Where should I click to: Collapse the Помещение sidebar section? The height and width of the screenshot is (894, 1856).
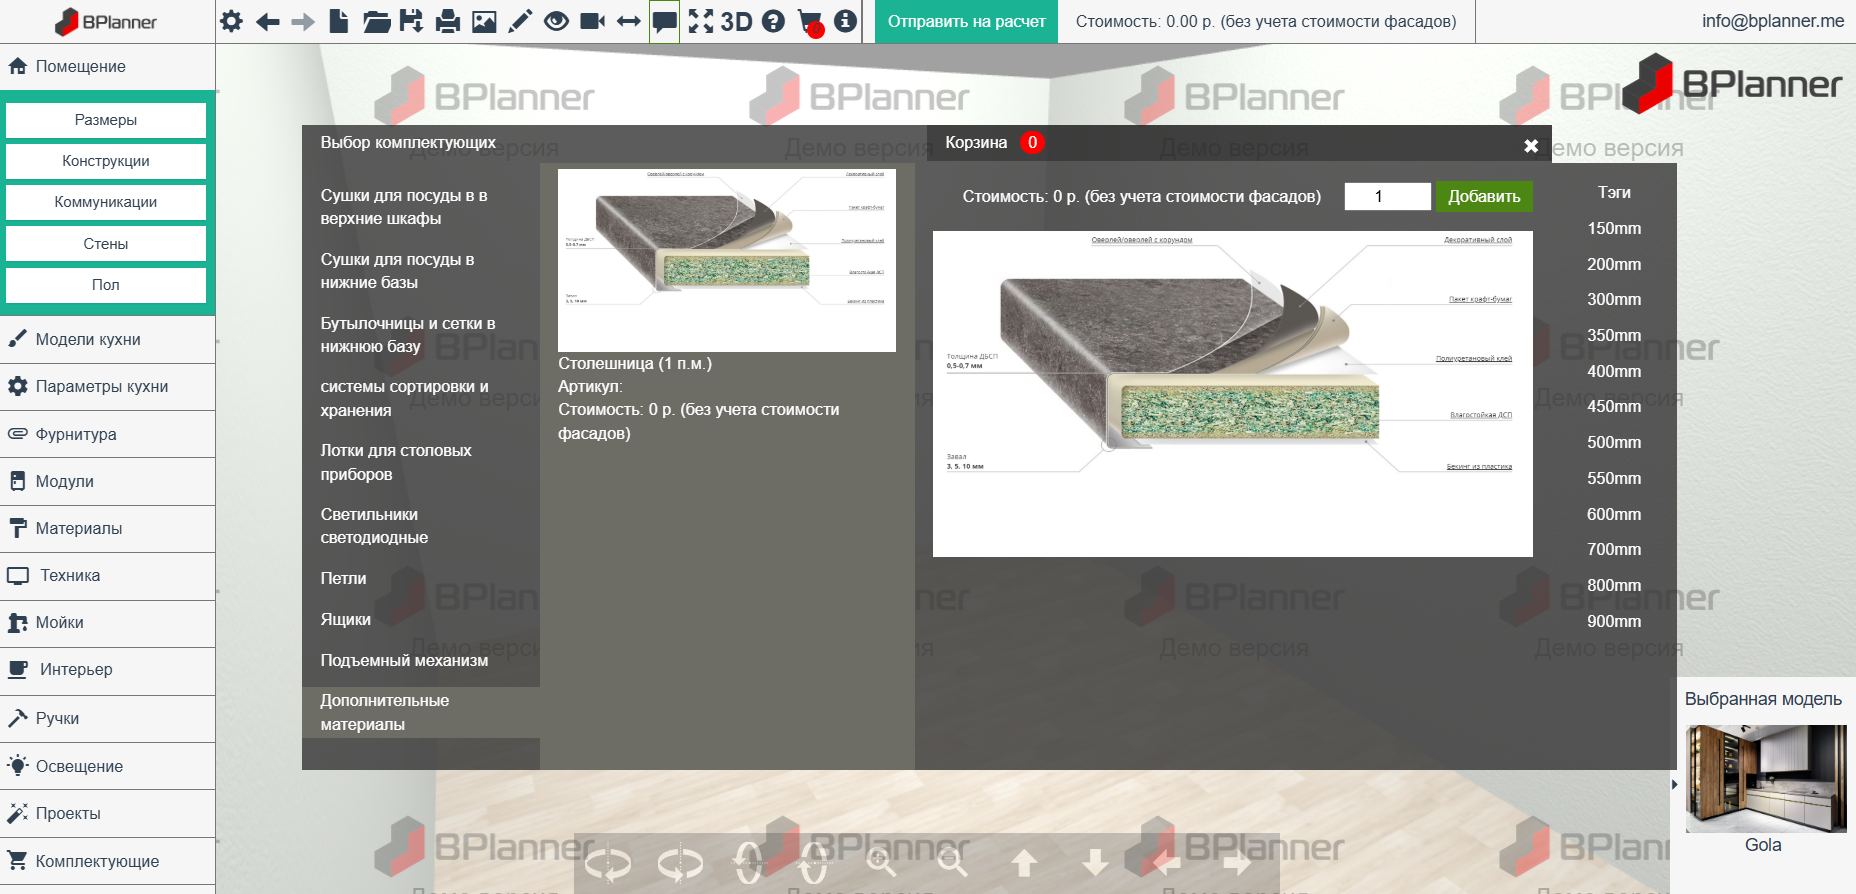coord(107,66)
